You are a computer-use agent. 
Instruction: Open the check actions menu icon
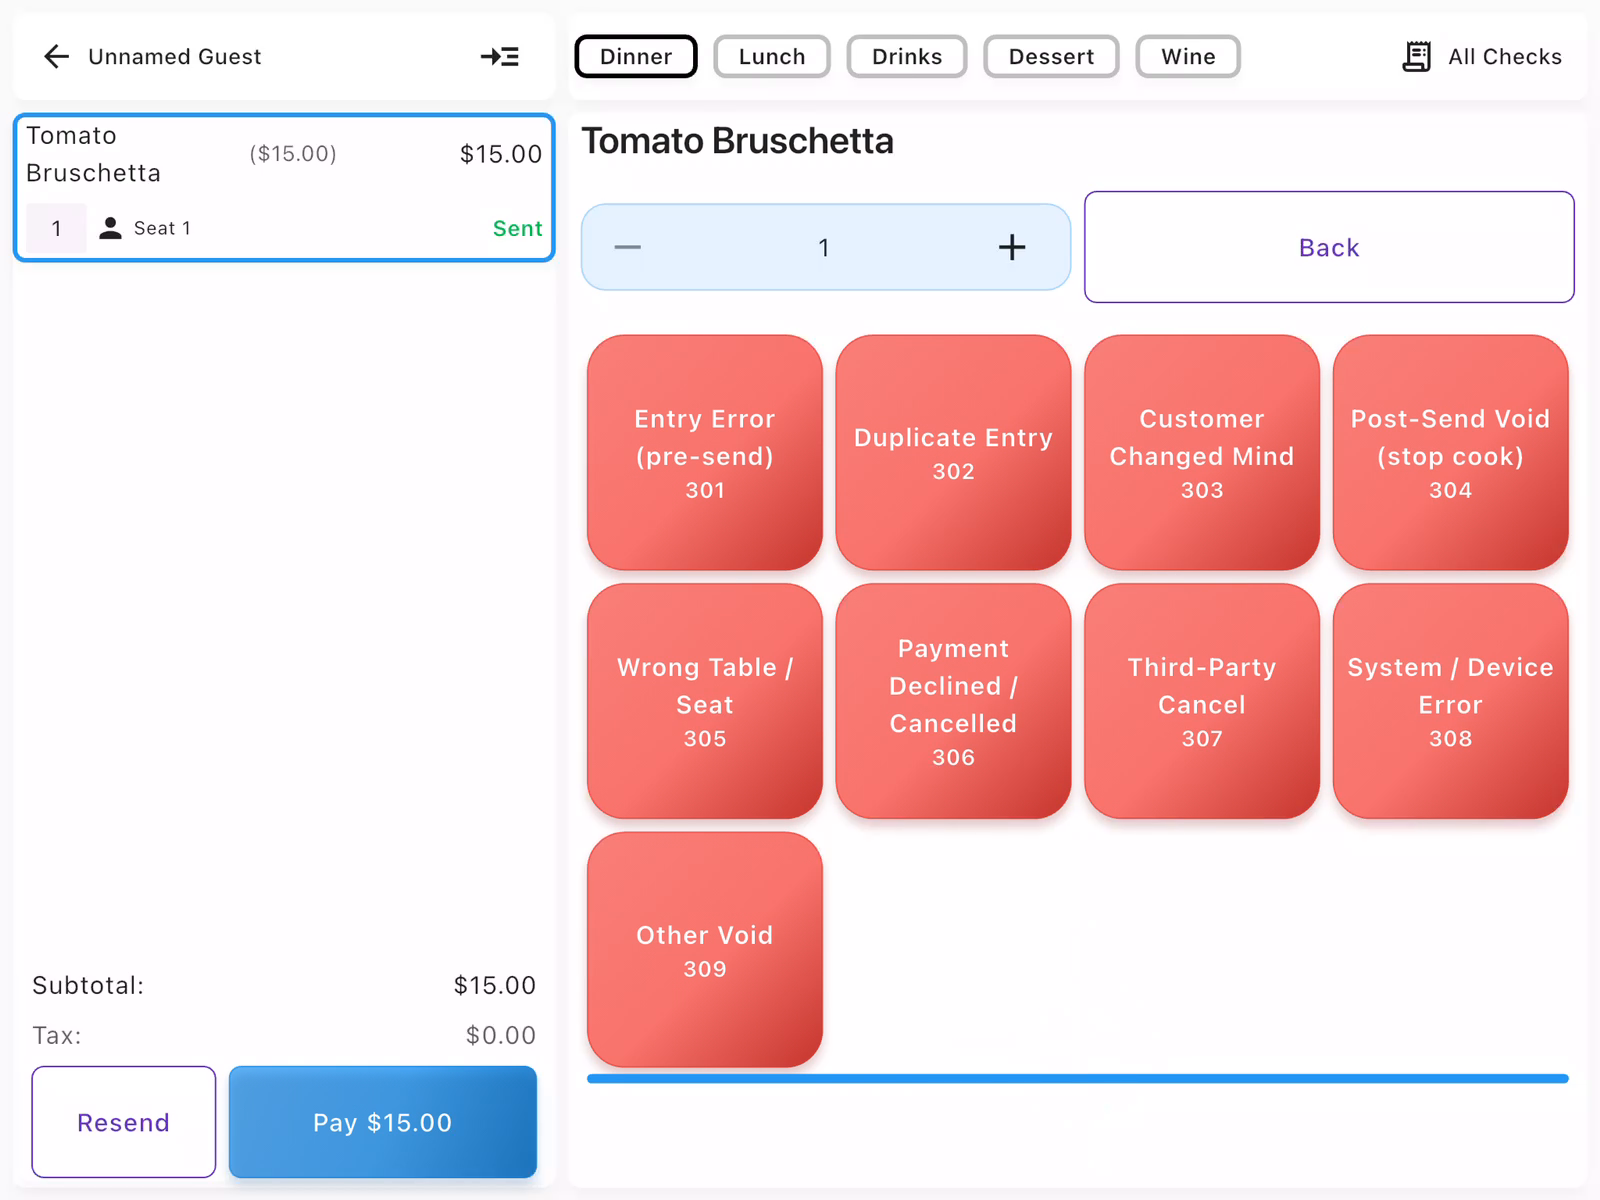pyautogui.click(x=499, y=57)
